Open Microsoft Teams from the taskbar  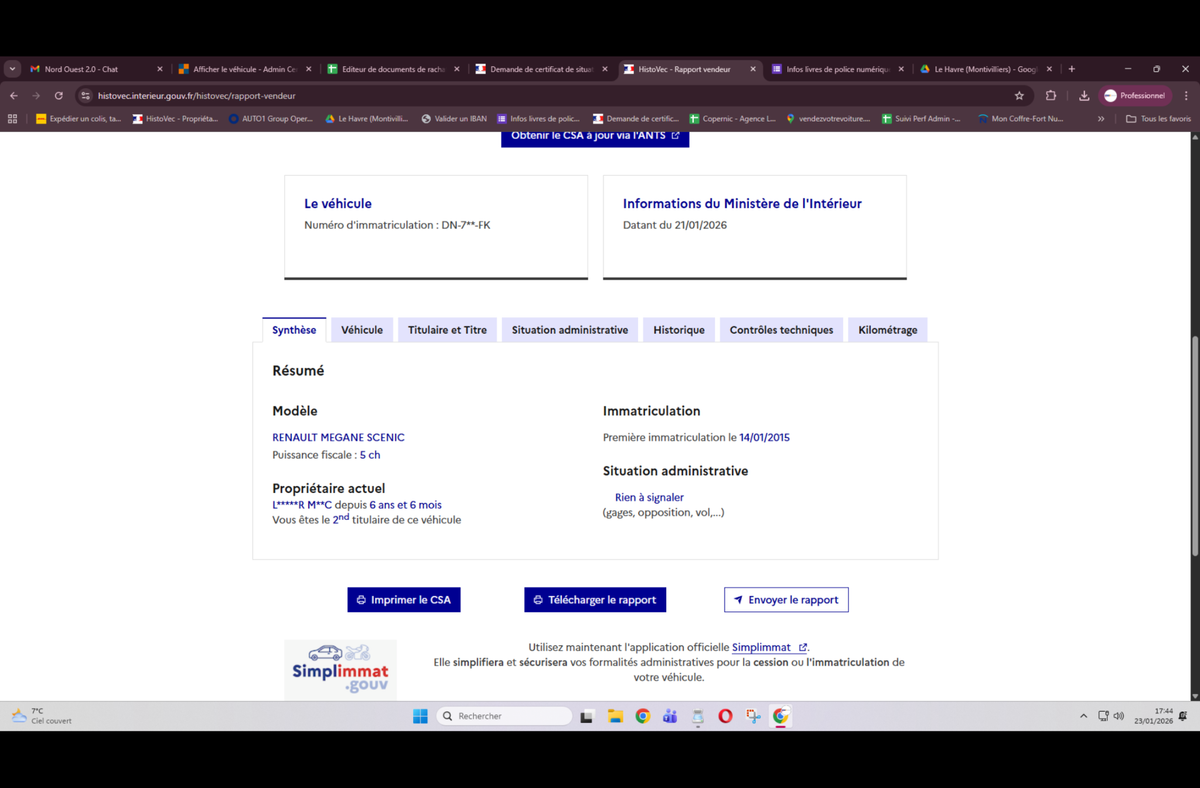coord(670,716)
